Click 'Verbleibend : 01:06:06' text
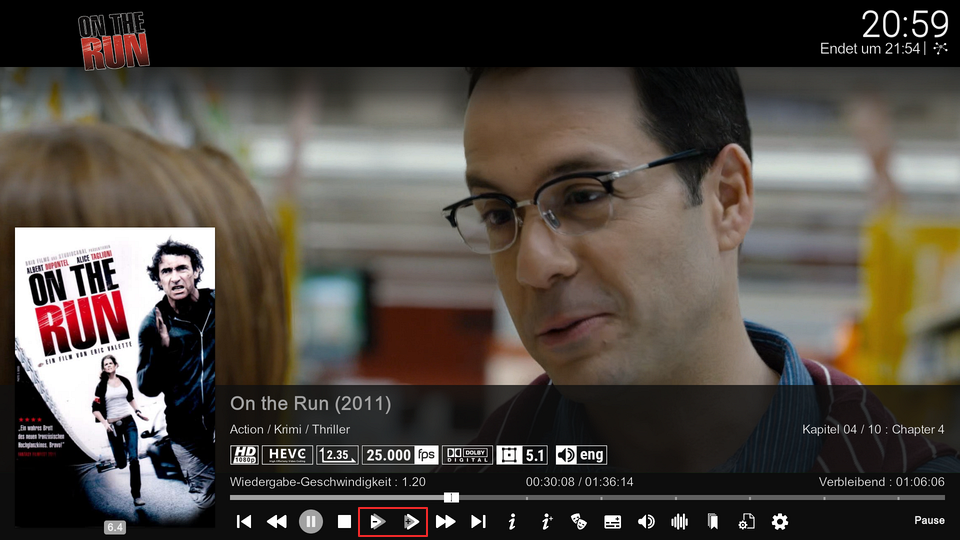The width and height of the screenshot is (960, 540). point(882,482)
